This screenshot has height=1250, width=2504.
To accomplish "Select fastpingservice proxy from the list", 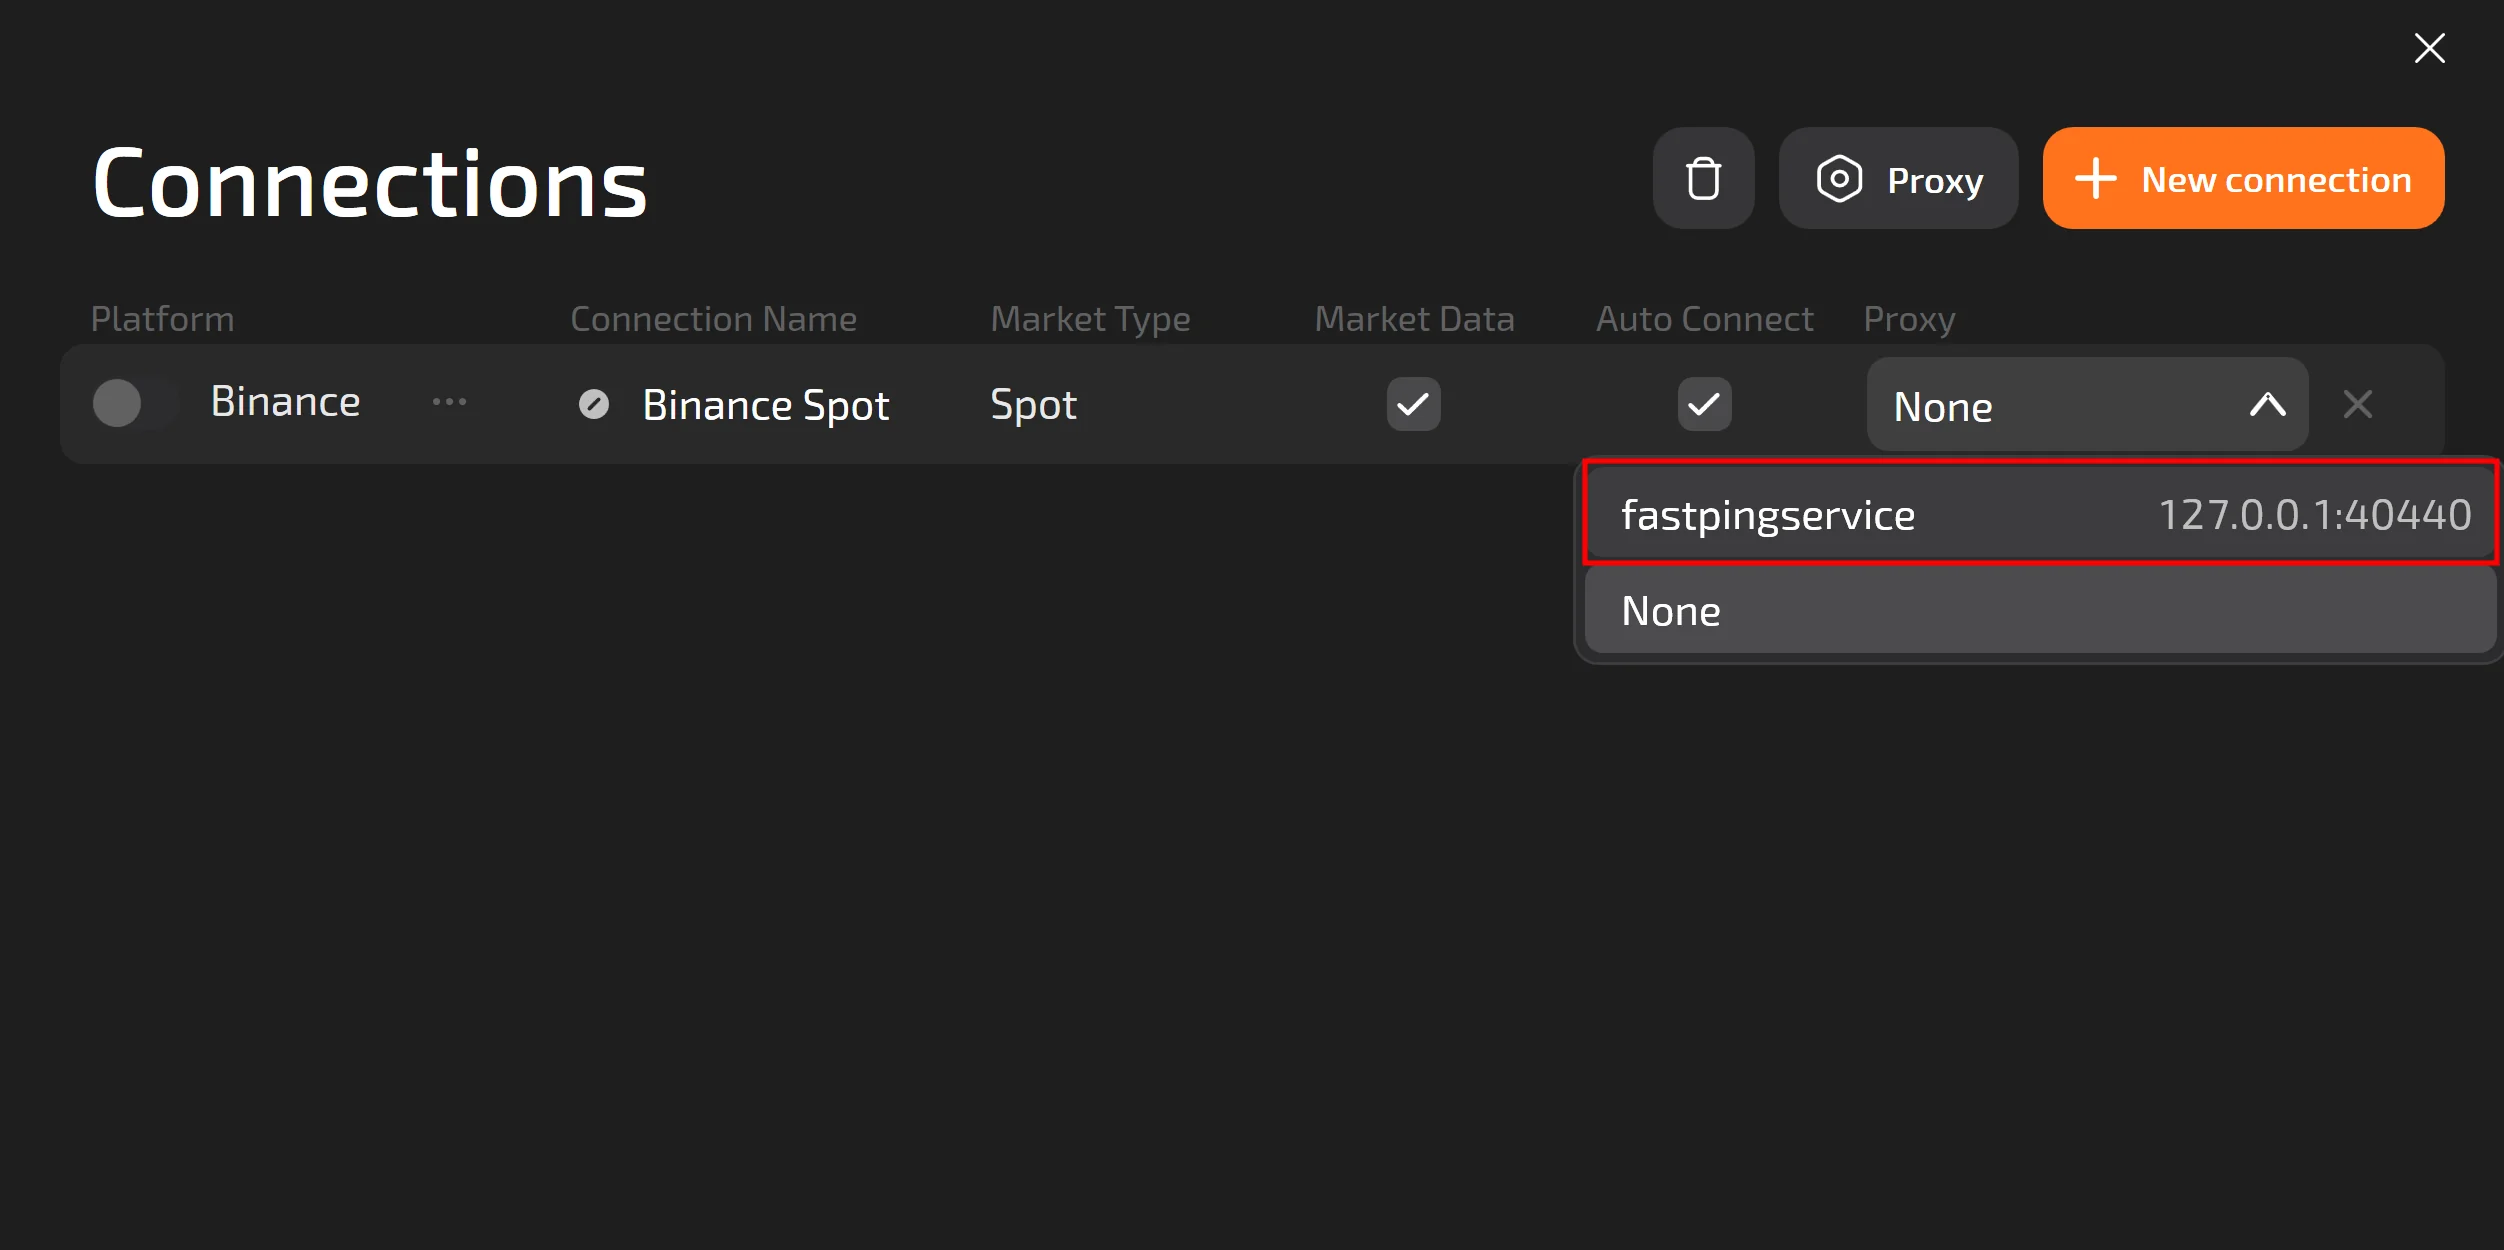I will (x=1768, y=515).
